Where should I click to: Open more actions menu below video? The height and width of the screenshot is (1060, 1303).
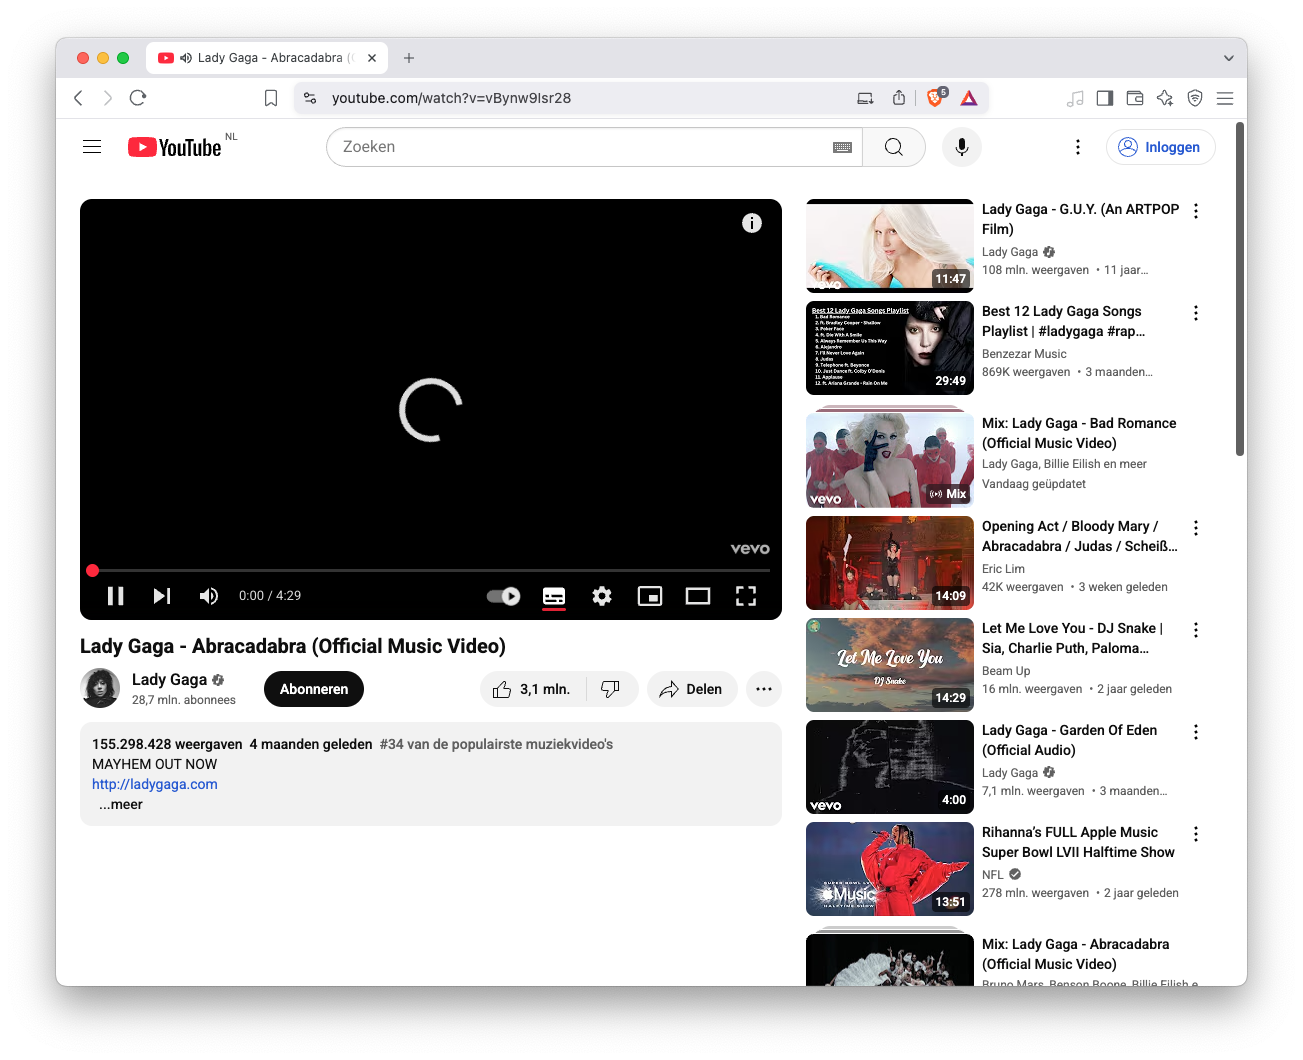[764, 689]
